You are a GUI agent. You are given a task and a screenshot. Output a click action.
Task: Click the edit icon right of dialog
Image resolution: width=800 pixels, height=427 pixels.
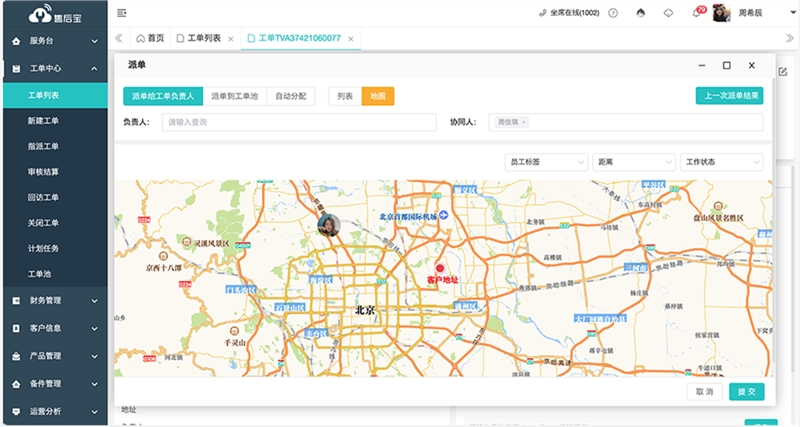pyautogui.click(x=782, y=72)
